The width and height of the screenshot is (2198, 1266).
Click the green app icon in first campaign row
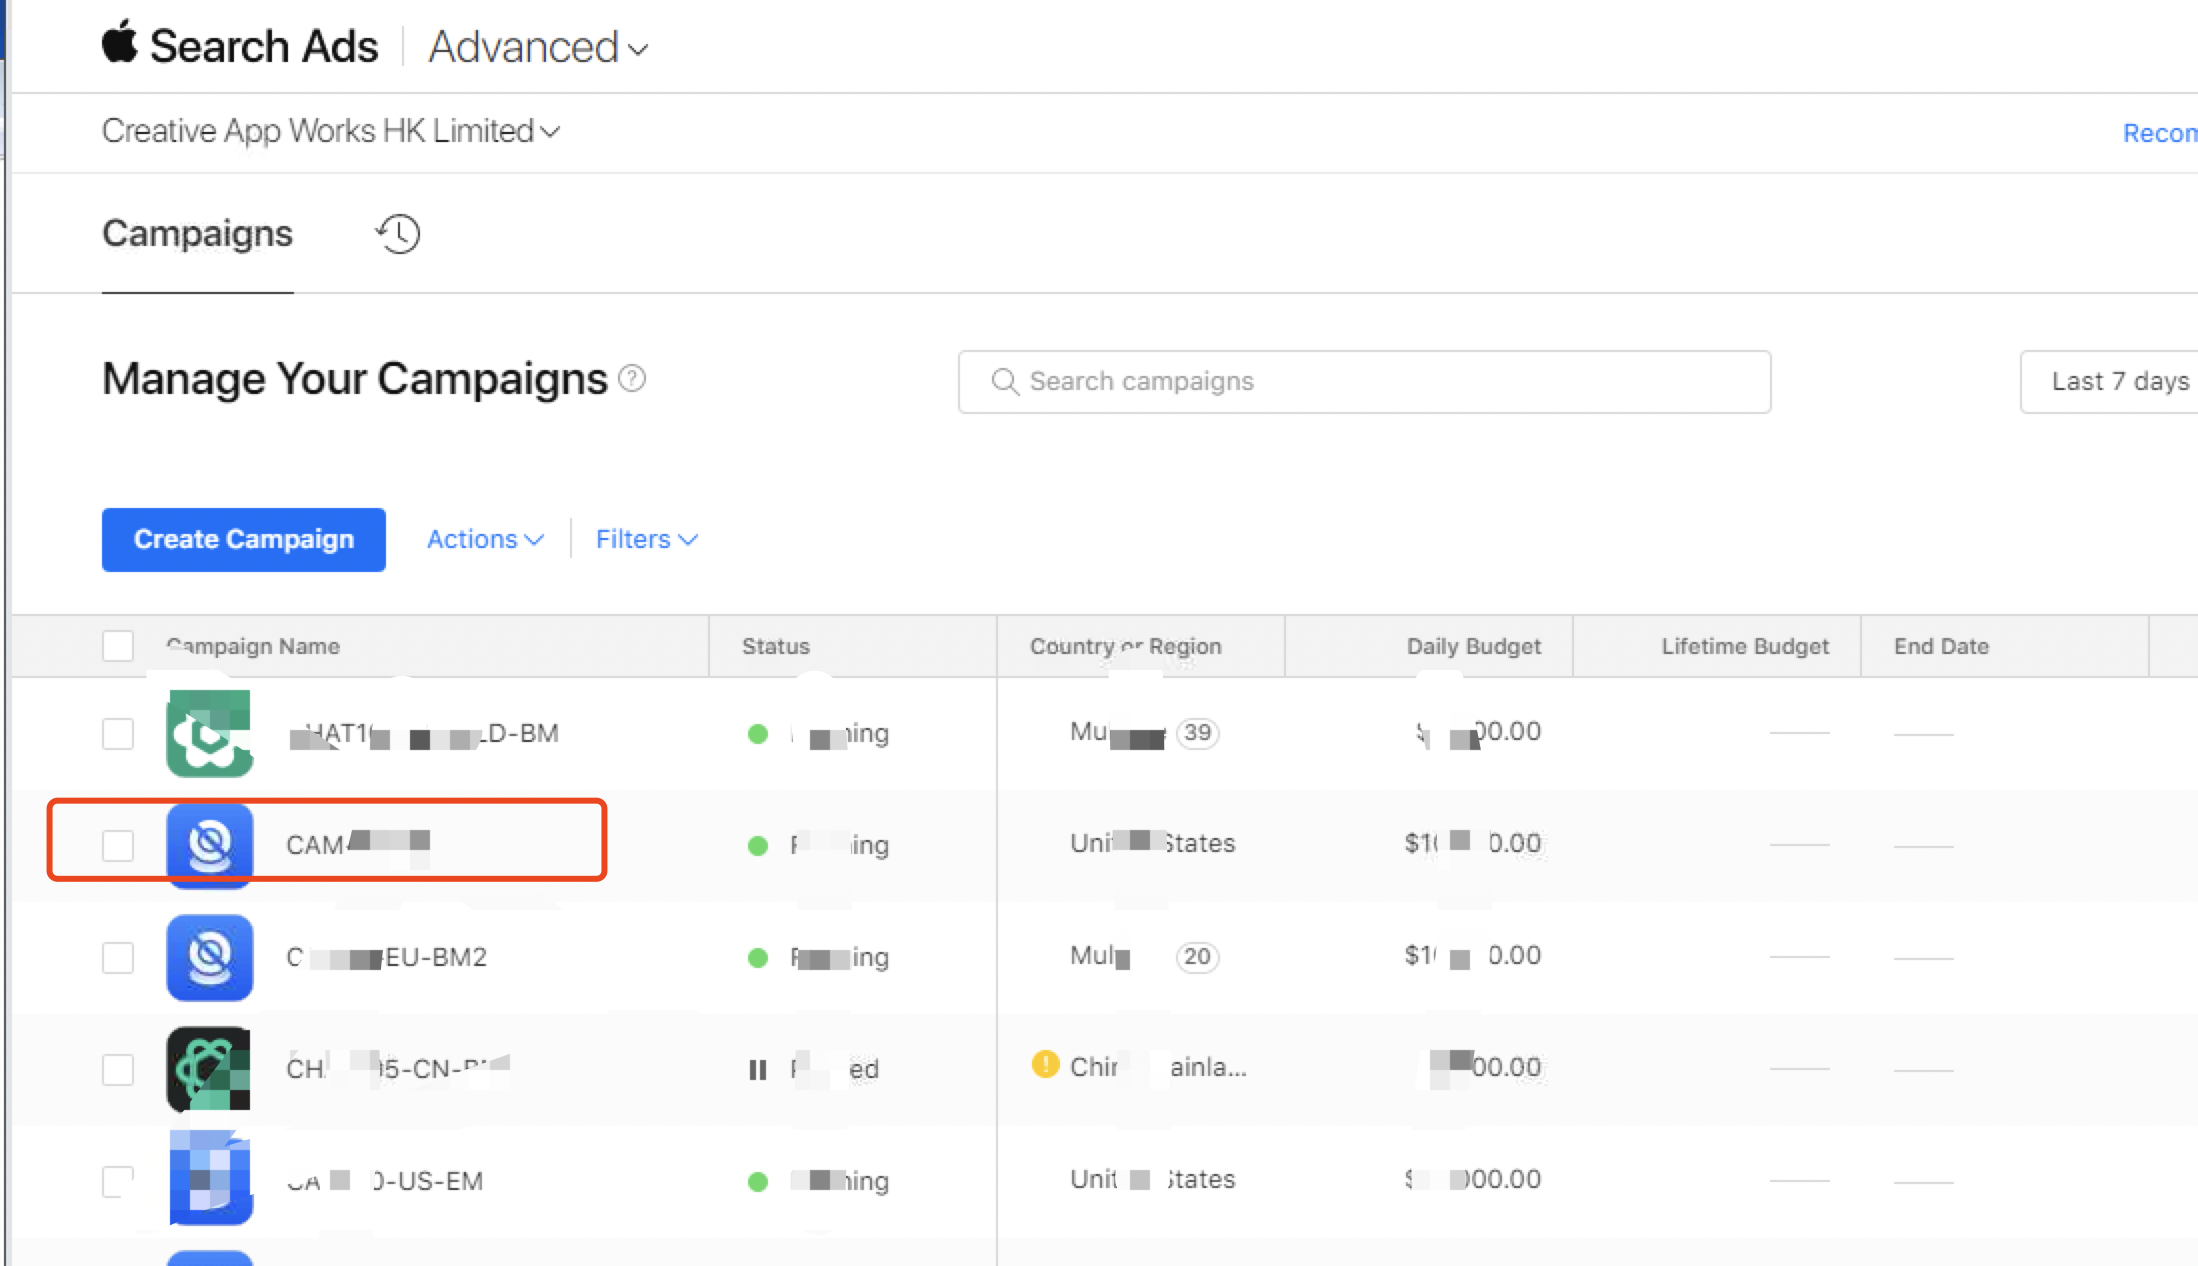[209, 733]
